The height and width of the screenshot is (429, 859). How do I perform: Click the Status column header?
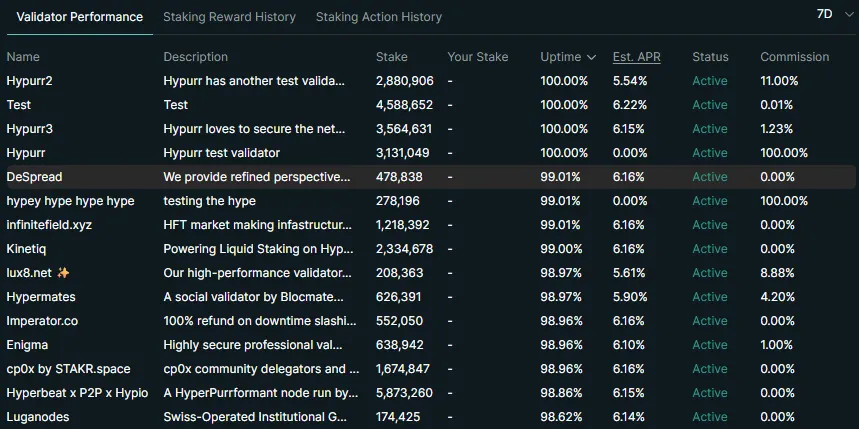710,57
